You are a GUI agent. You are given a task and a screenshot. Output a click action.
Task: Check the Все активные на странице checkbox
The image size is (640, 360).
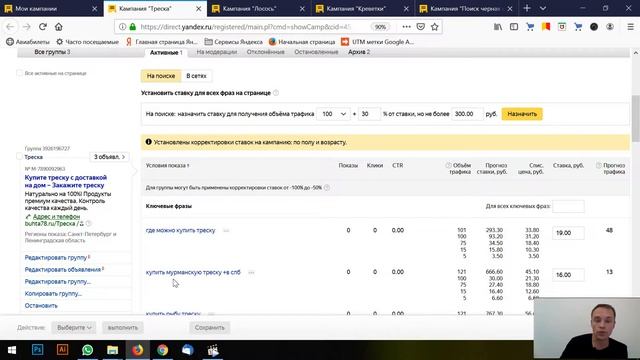pos(19,73)
